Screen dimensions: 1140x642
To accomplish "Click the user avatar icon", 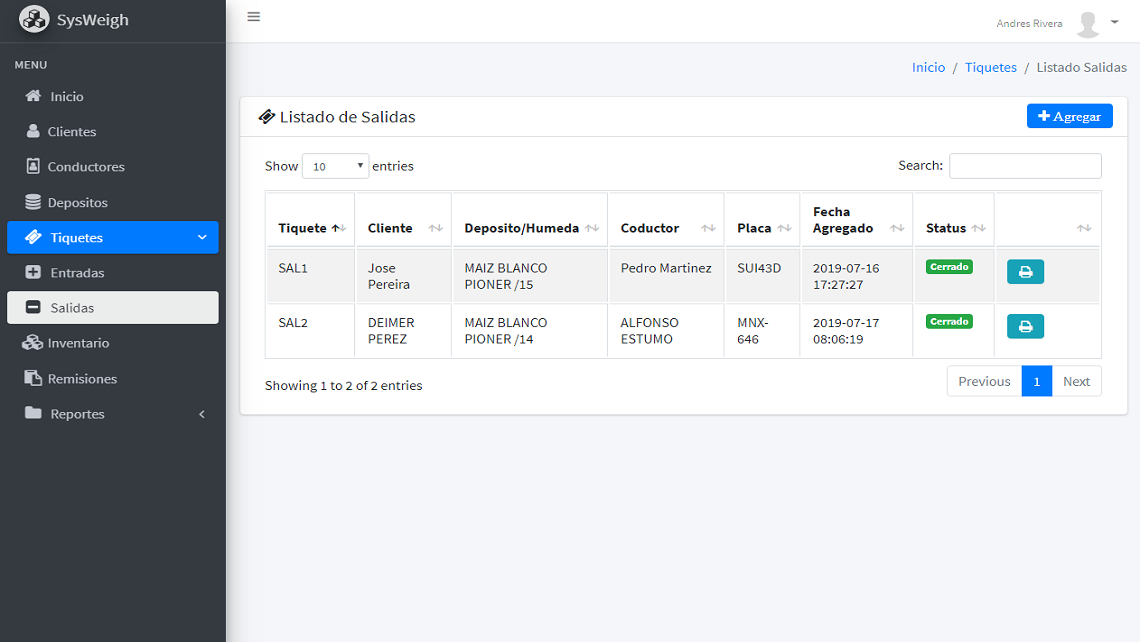I will point(1087,23).
